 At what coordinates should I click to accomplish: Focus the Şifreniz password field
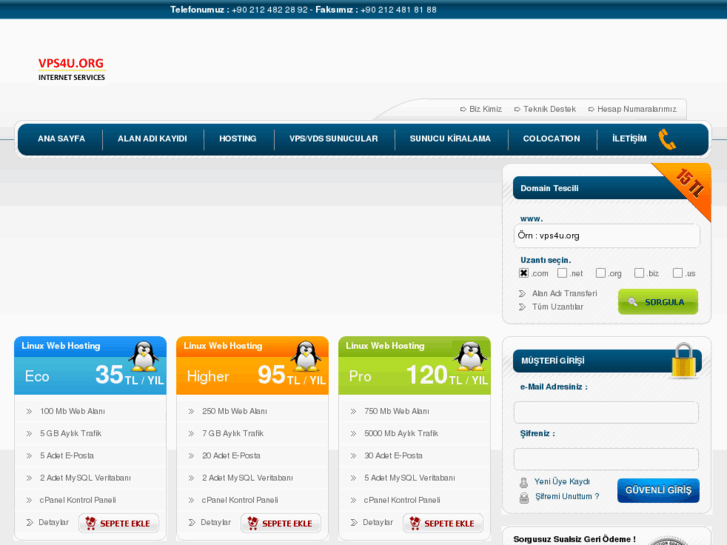coord(606,459)
